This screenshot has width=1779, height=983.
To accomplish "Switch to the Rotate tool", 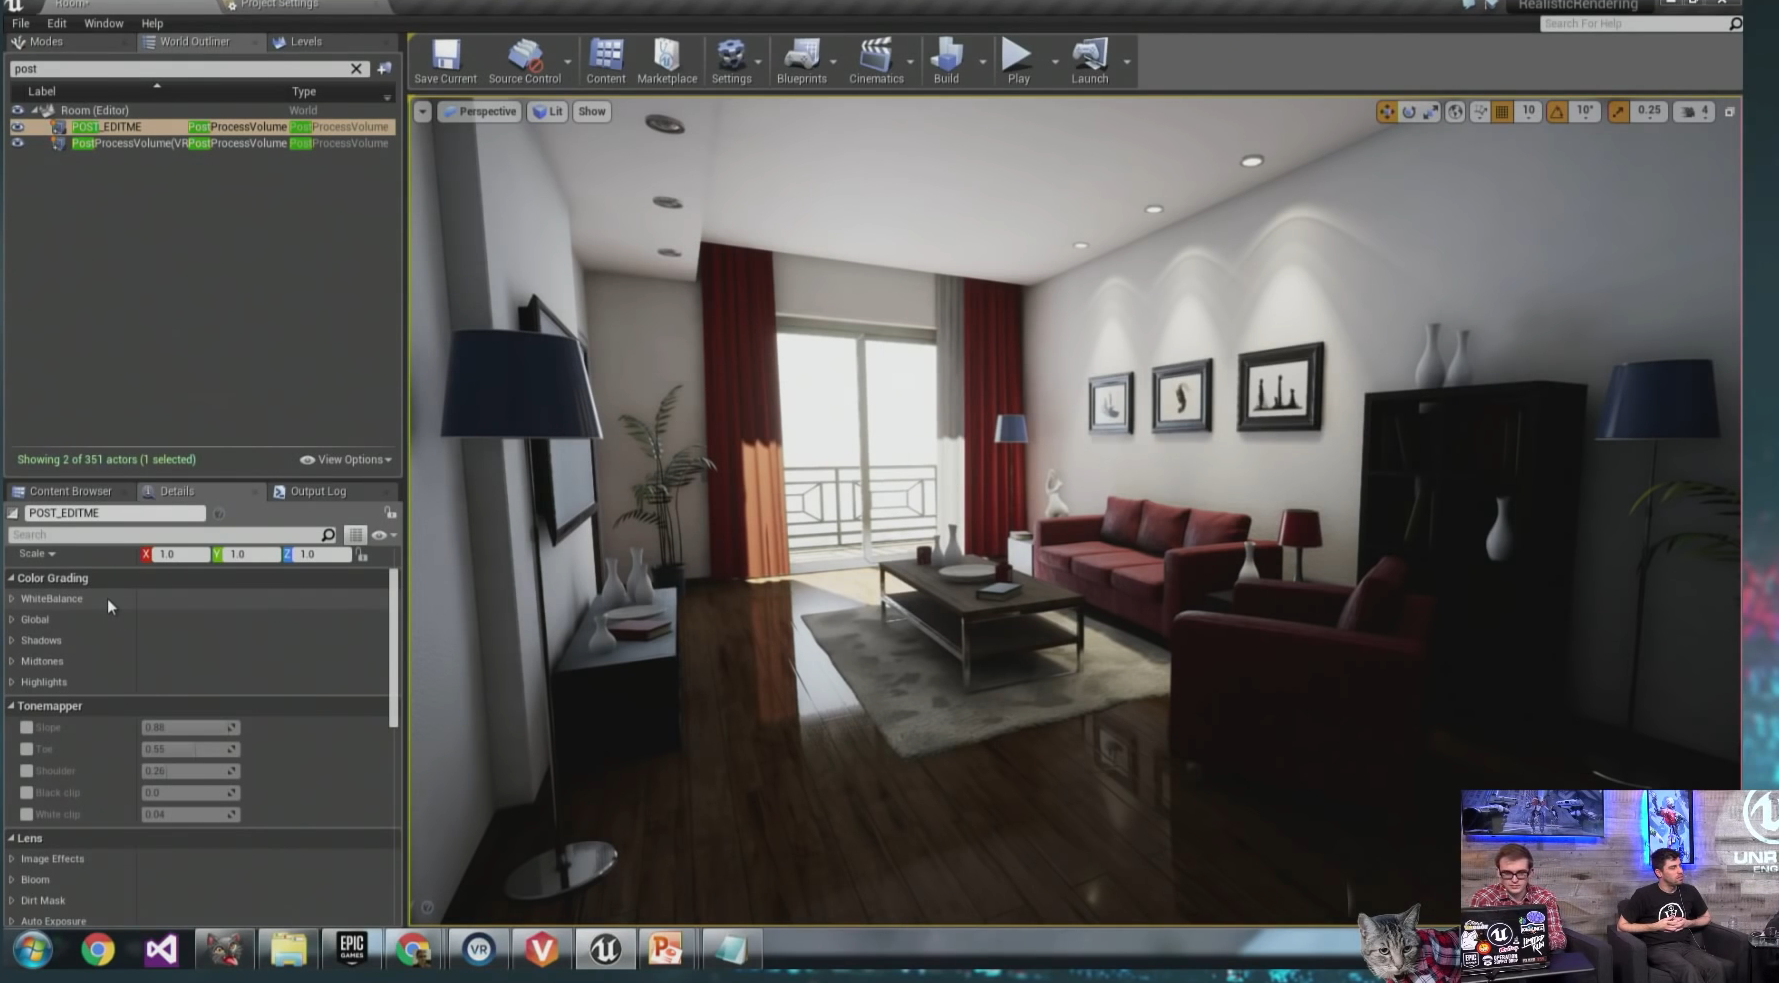I will click(1410, 111).
